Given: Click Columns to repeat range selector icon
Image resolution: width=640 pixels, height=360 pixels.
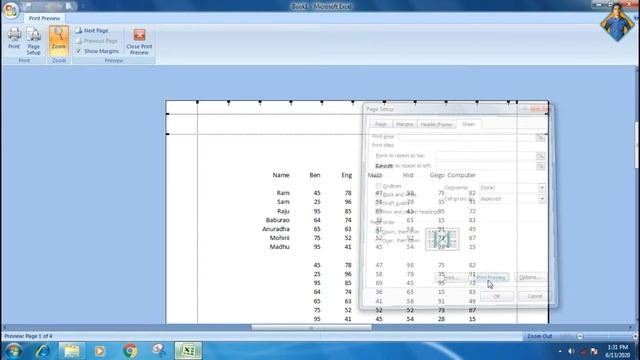Looking at the screenshot, I should [x=540, y=166].
